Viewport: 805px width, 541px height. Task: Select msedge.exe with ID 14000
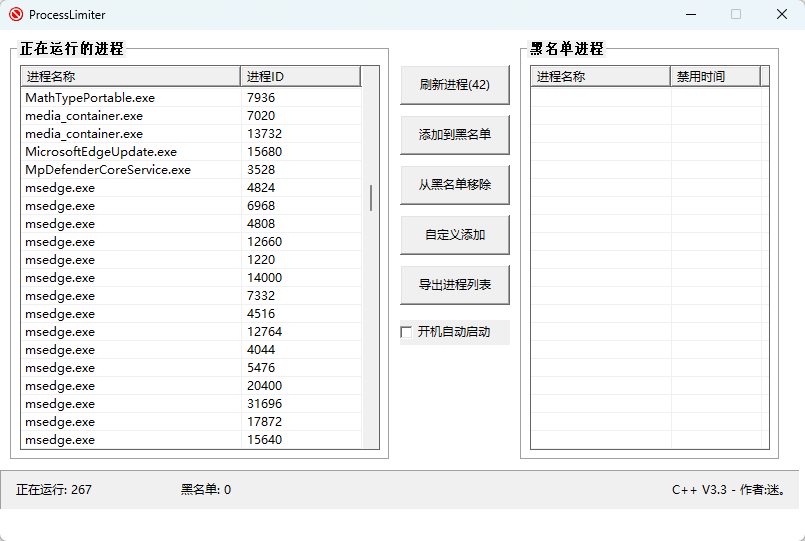tap(191, 277)
